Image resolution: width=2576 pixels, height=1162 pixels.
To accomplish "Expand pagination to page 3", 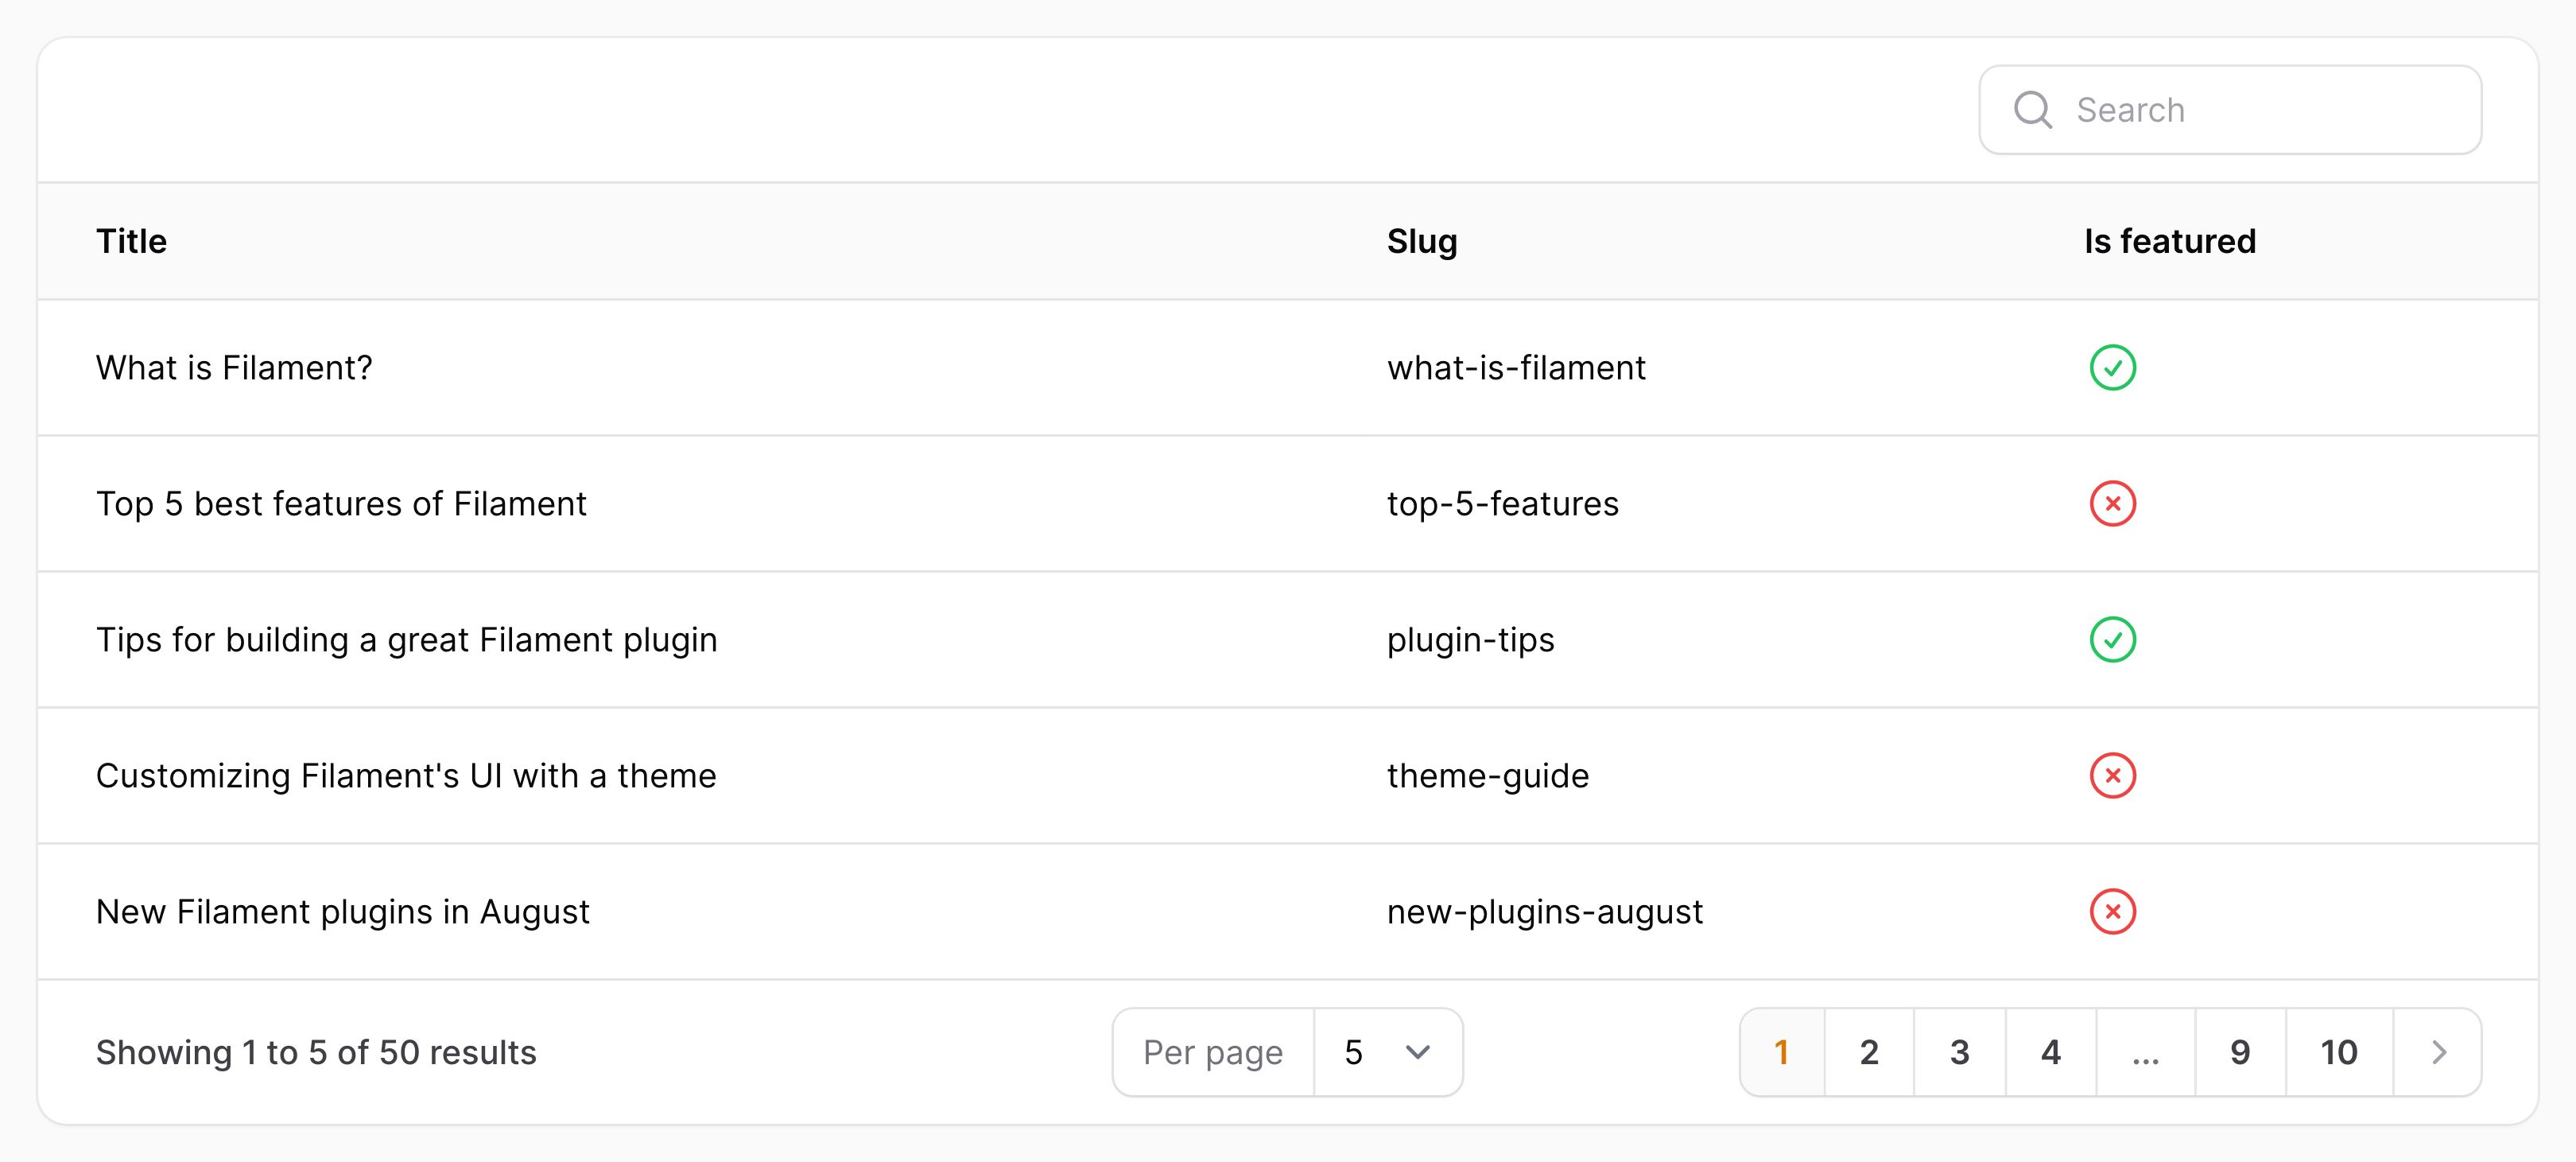I will pos(1960,1050).
